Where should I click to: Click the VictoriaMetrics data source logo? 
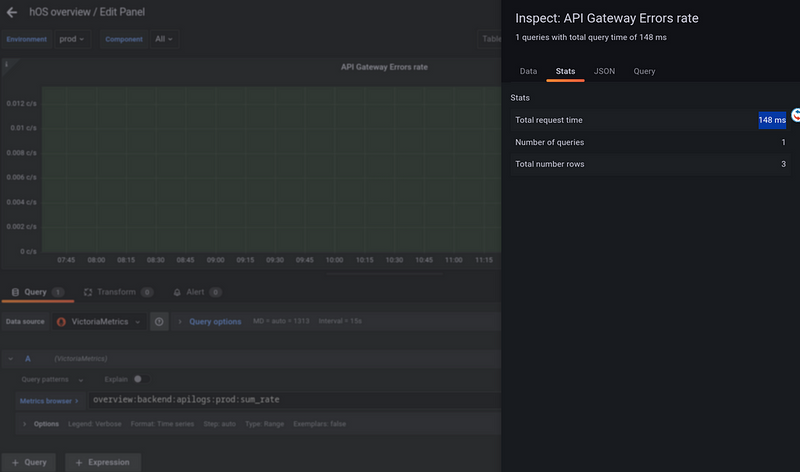point(62,322)
